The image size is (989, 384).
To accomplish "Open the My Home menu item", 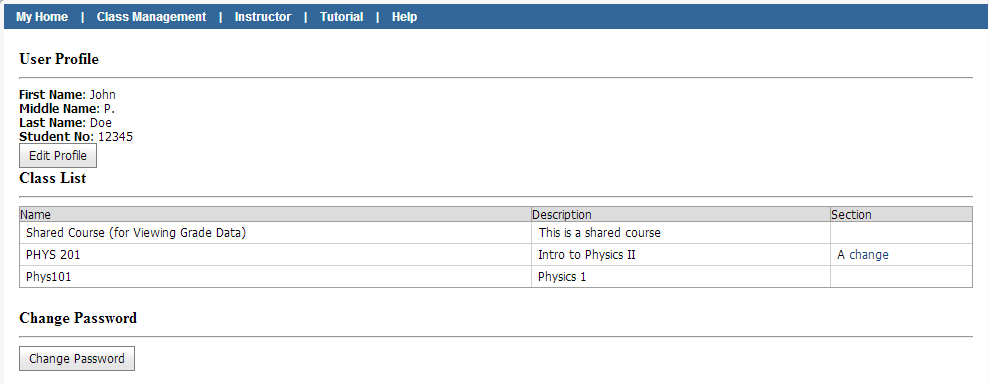I will point(42,17).
